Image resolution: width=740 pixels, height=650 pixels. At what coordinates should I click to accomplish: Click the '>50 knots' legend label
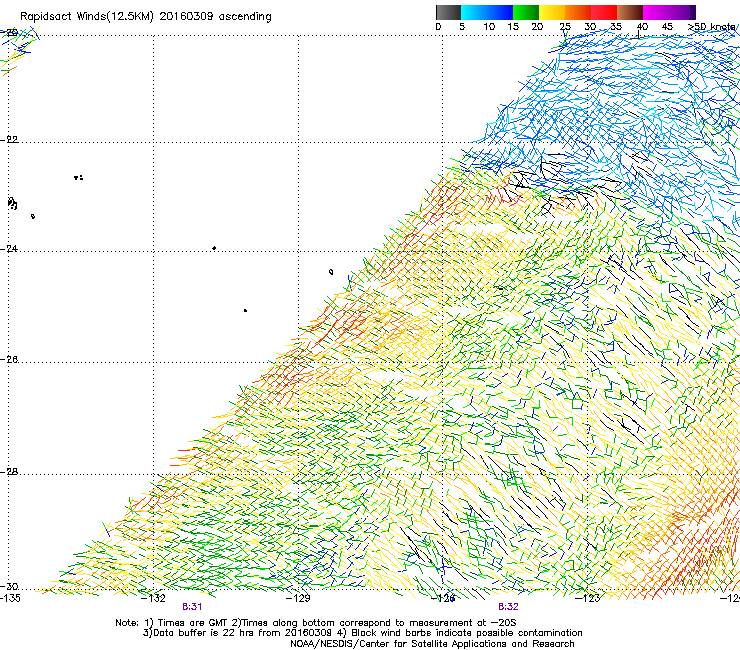[x=712, y=27]
